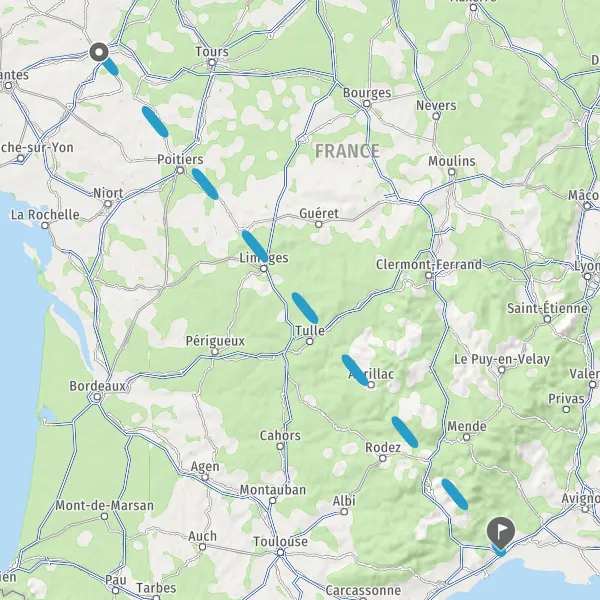This screenshot has width=600, height=600.
Task: Click the Clermont-Ferrand city dot
Action: click(x=429, y=275)
